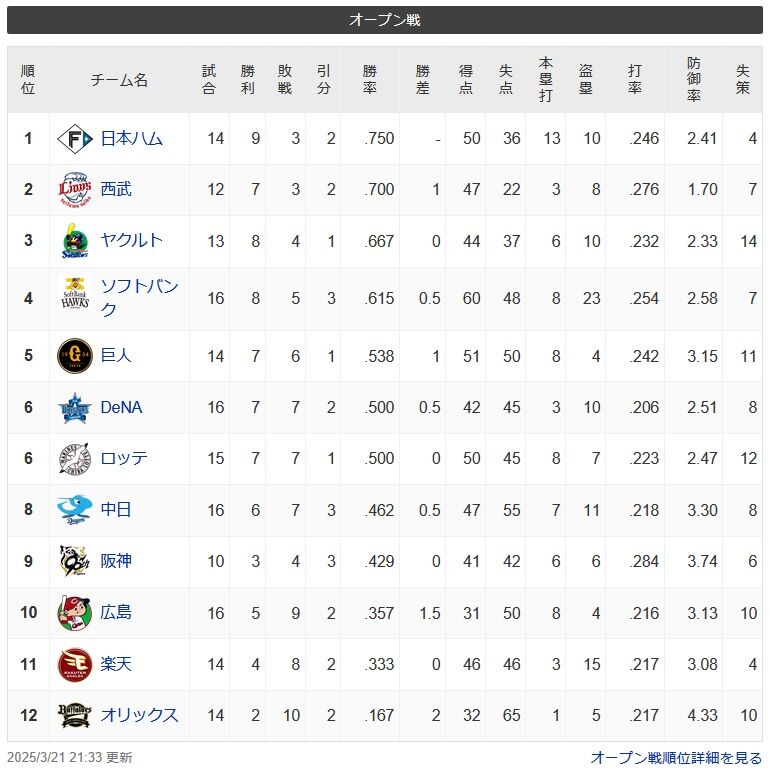Open the ソフトバンク team link
772x775 pixels.
click(139, 298)
